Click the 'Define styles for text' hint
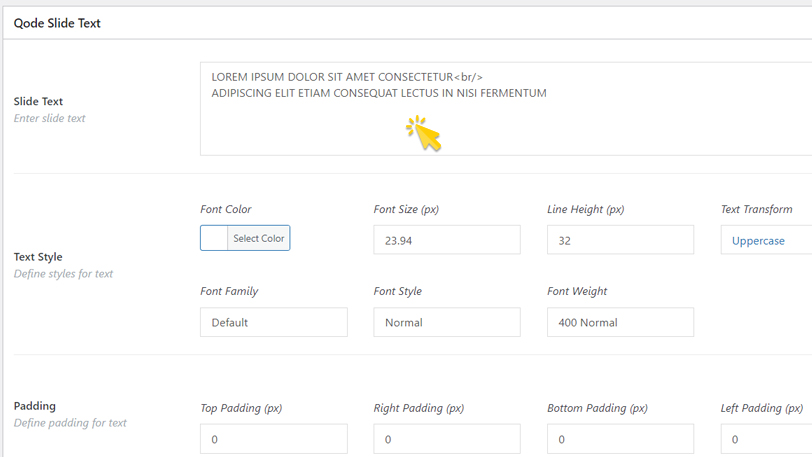This screenshot has width=812, height=457. tap(63, 274)
